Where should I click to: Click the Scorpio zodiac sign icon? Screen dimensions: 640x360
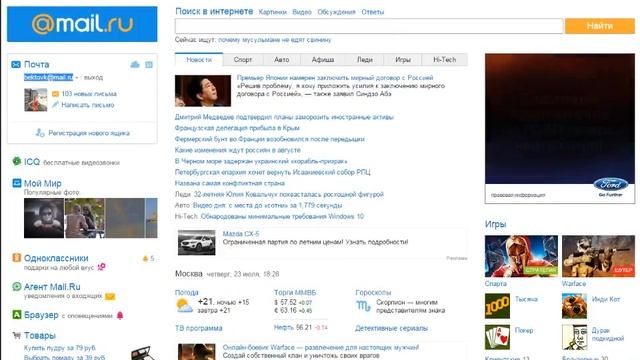click(364, 306)
